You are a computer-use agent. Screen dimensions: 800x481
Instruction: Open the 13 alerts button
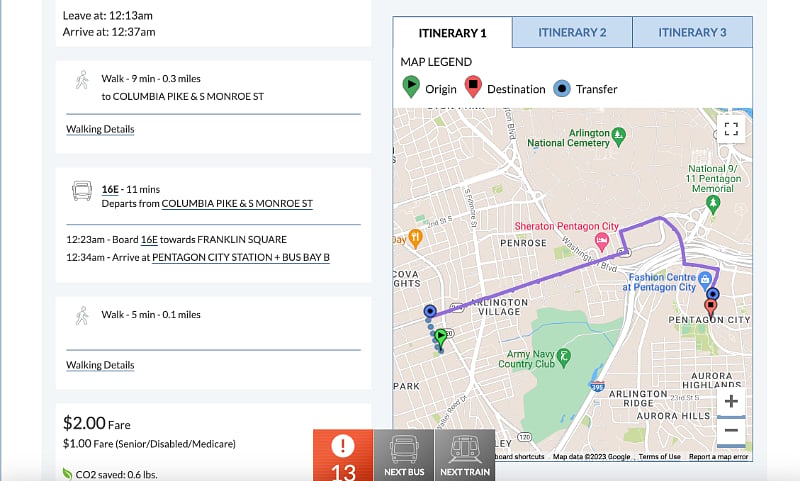pyautogui.click(x=343, y=455)
